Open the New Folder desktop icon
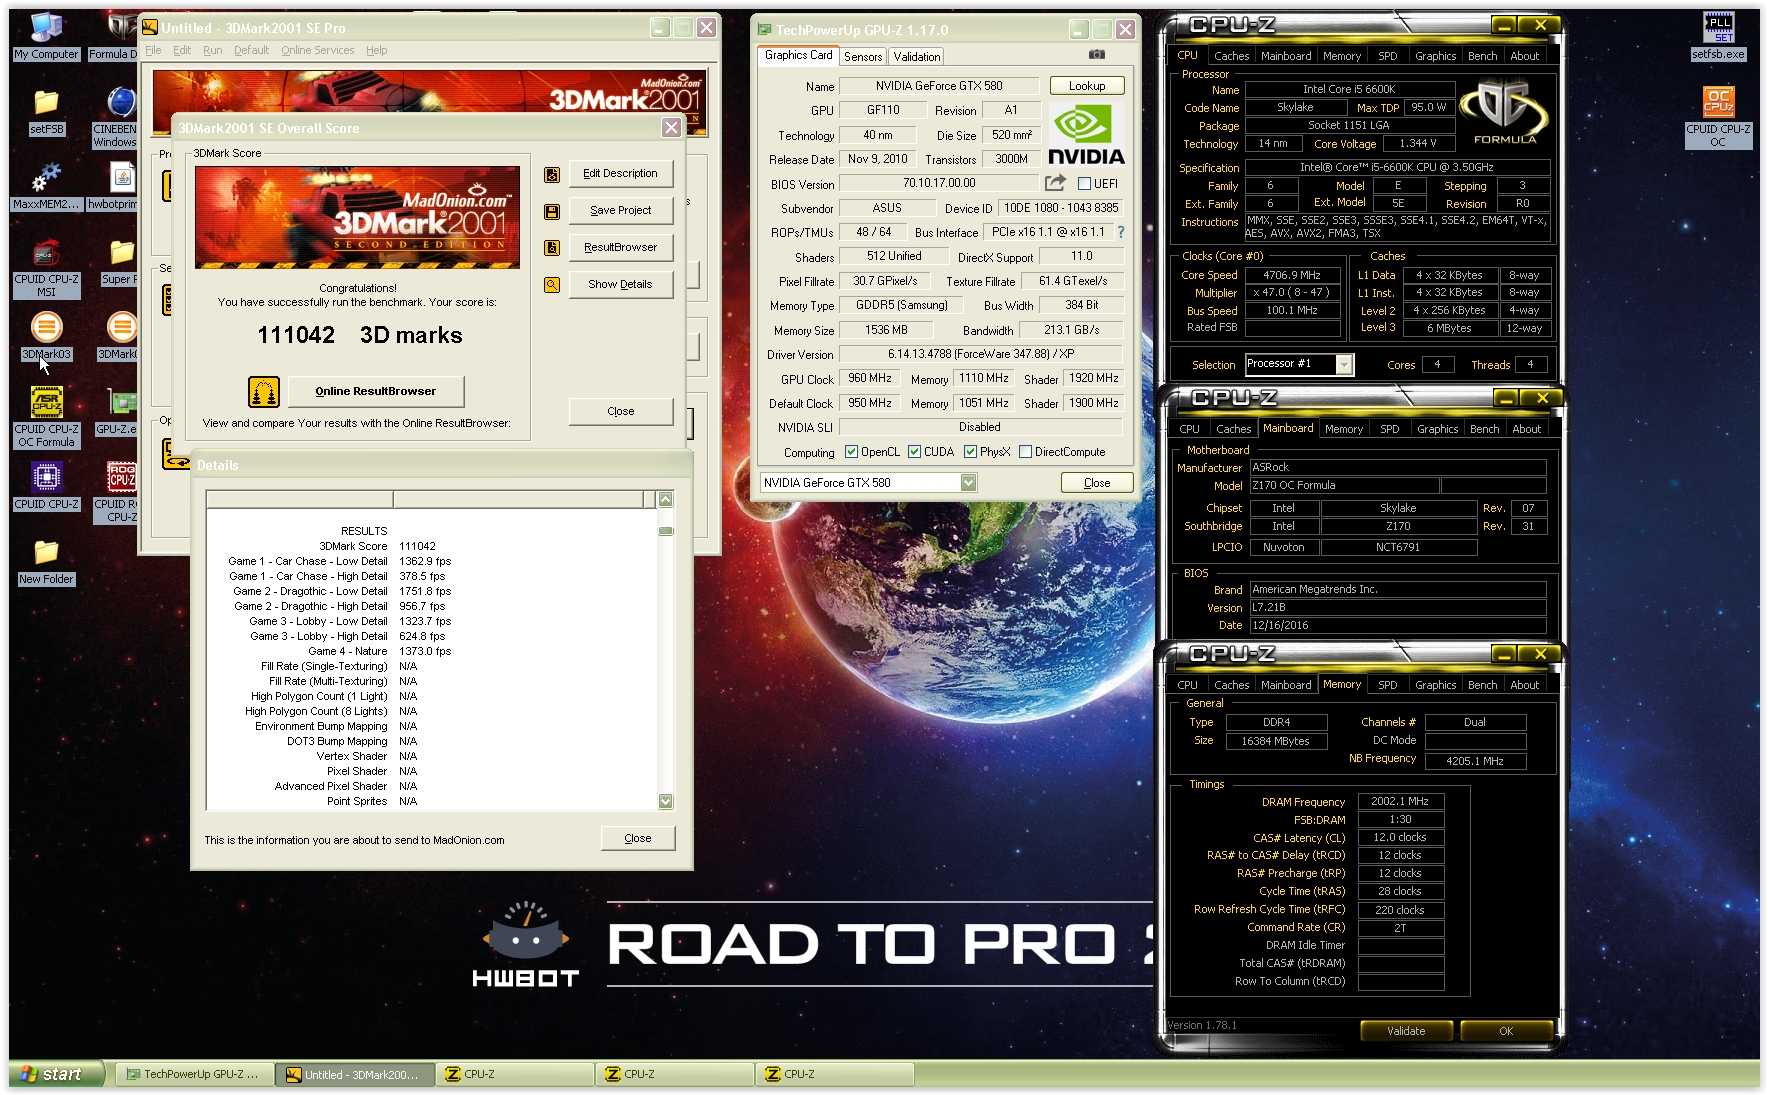This screenshot has width=1768, height=1095. (46, 561)
